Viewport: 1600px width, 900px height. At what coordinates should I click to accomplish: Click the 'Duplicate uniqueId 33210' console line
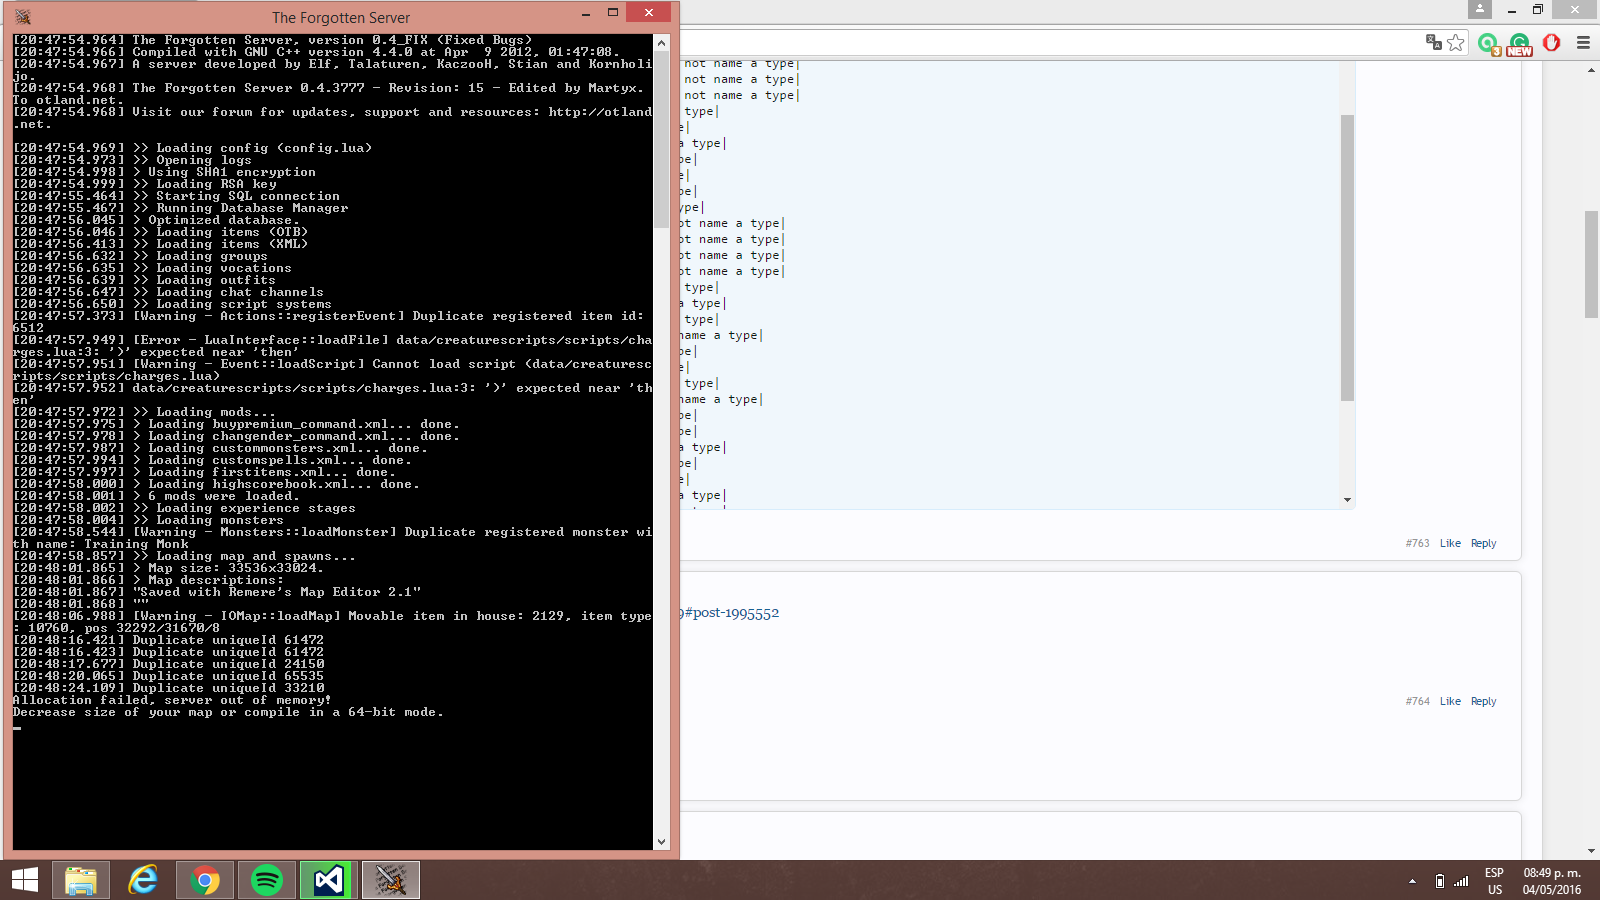(x=169, y=688)
